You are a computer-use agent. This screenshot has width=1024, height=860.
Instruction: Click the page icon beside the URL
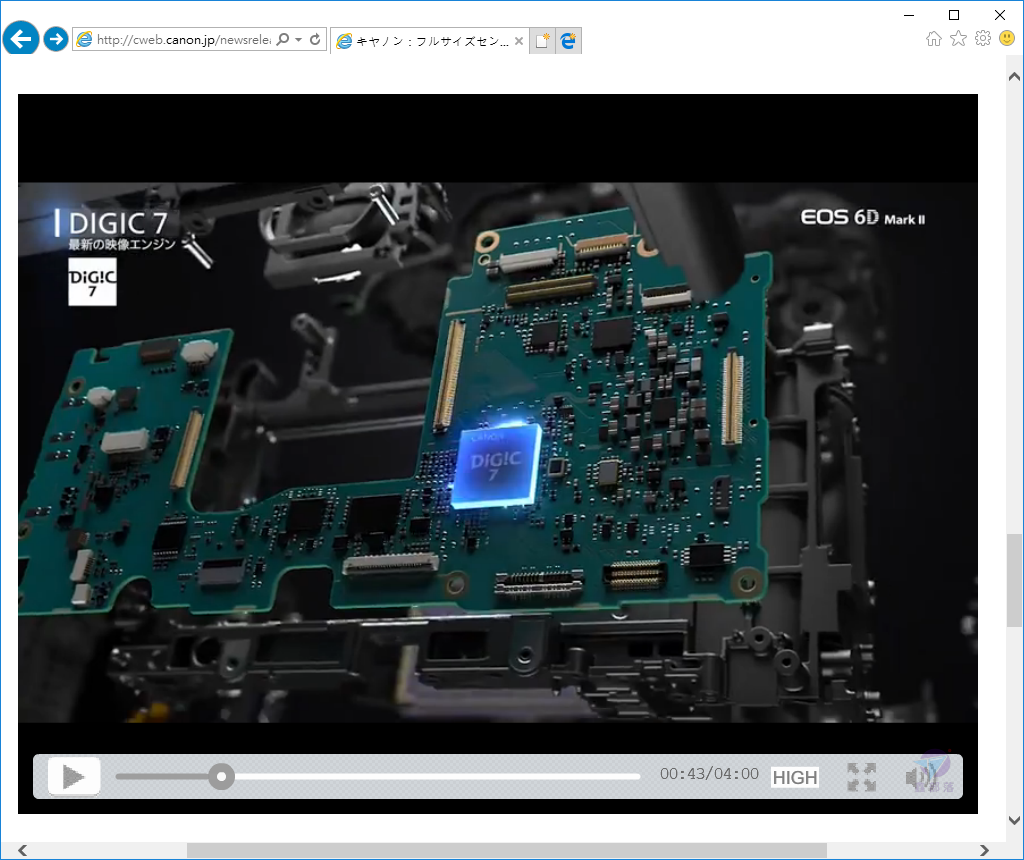pos(84,40)
